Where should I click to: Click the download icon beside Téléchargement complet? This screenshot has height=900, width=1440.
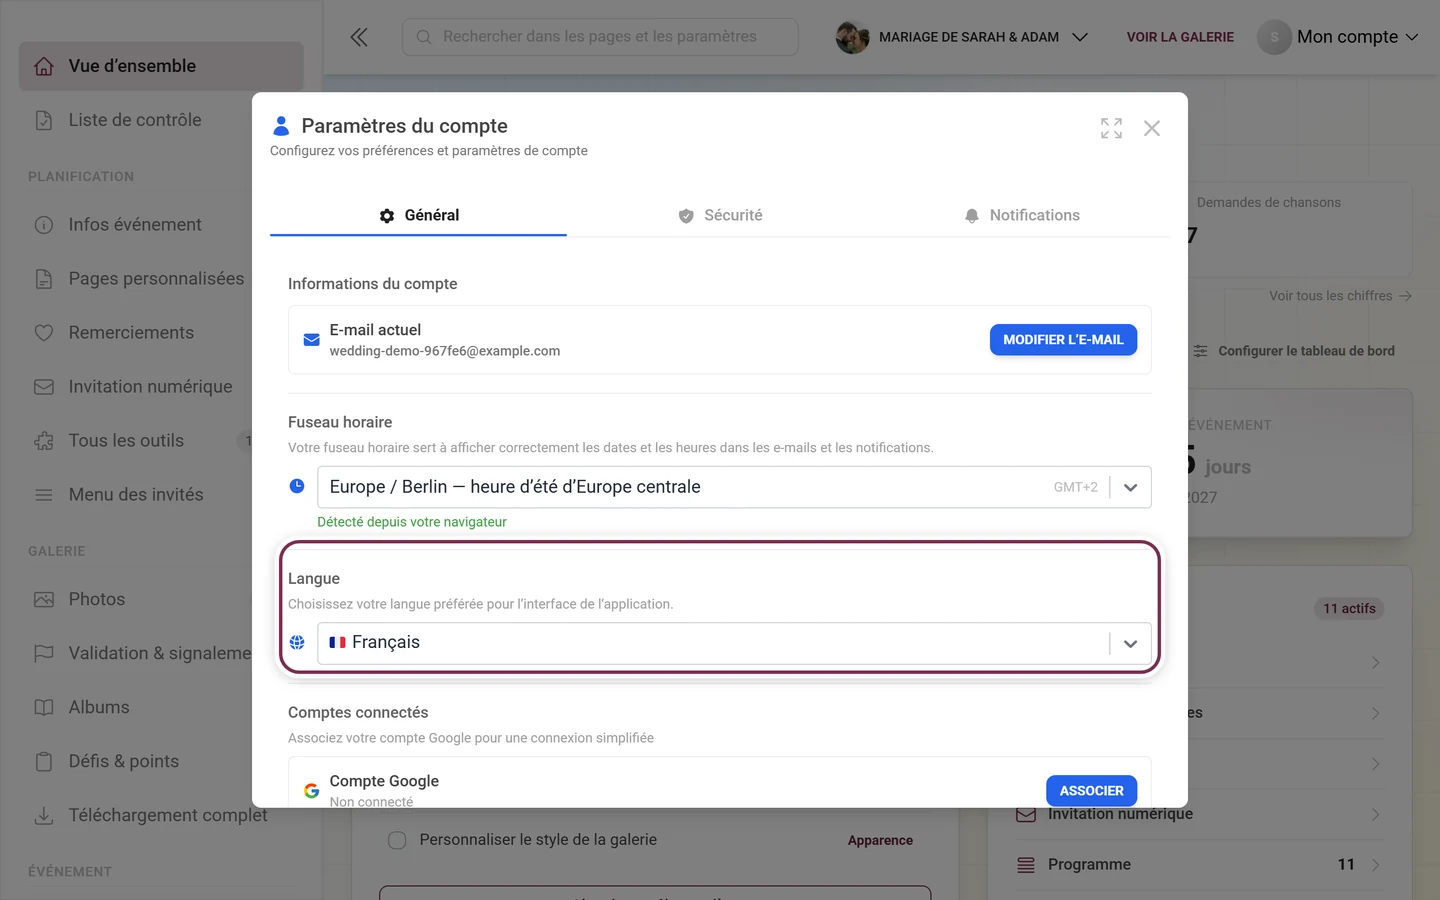coord(44,816)
